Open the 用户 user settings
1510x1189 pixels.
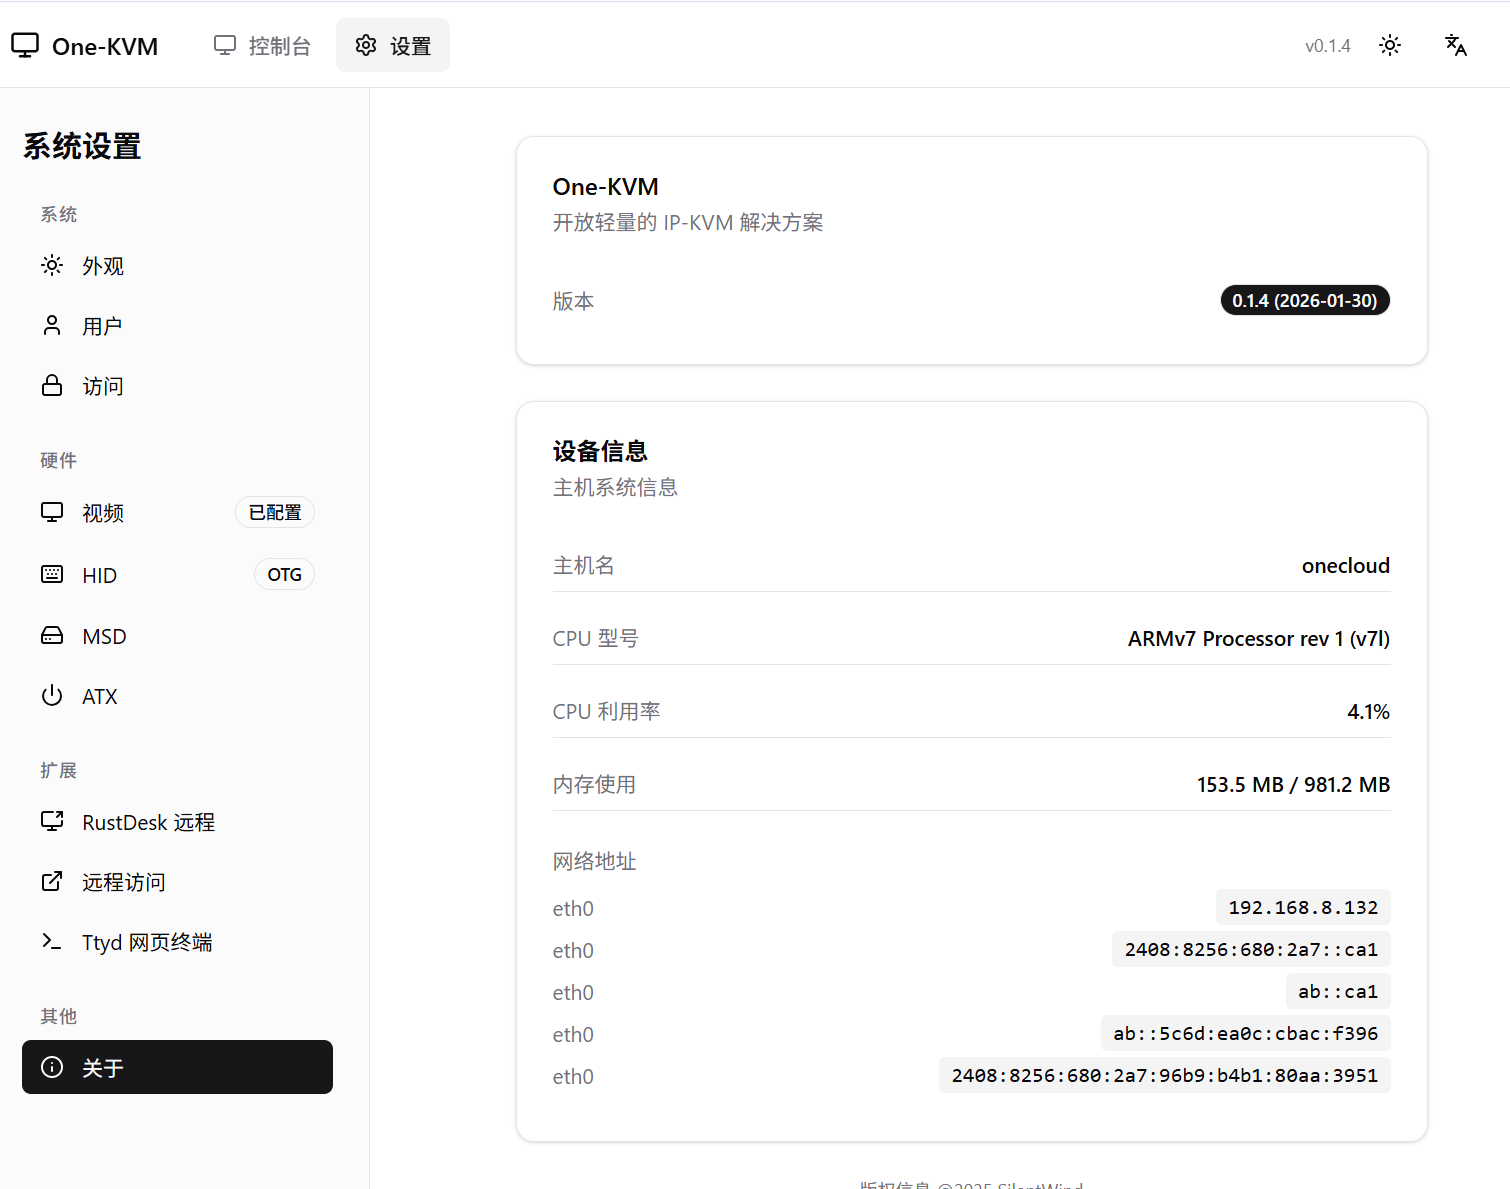click(102, 326)
